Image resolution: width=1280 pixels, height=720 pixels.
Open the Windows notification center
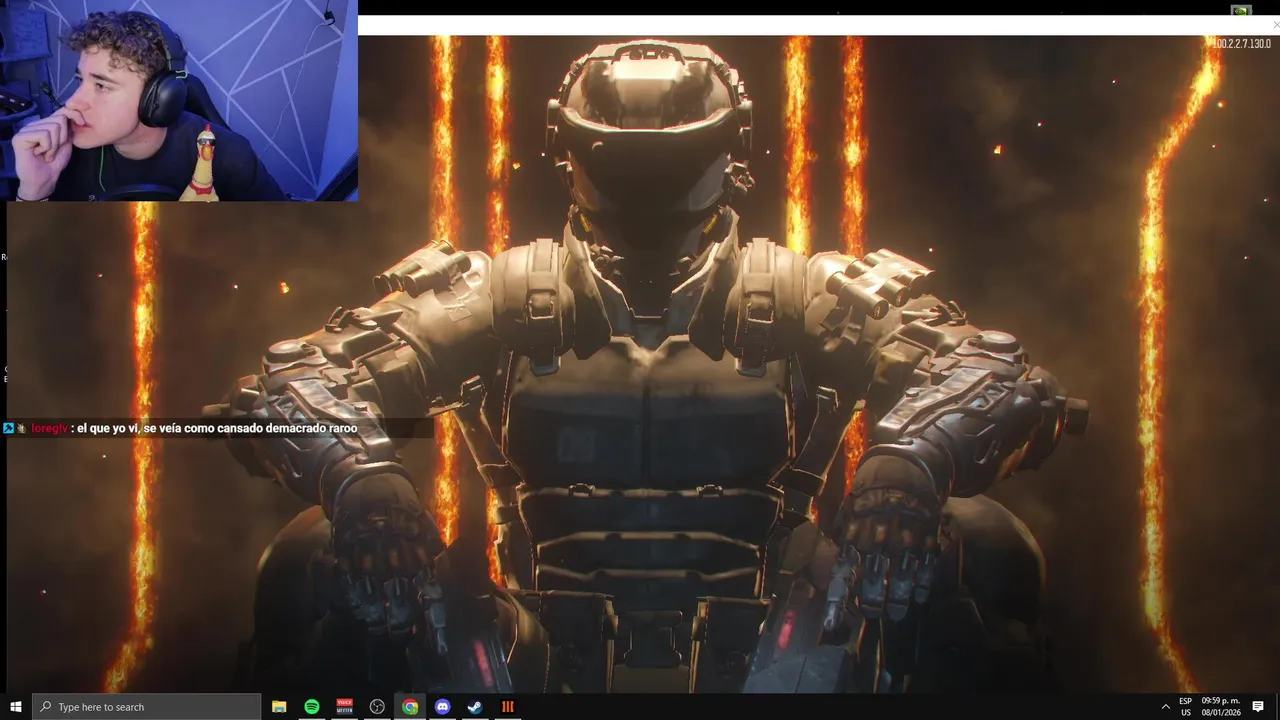(x=1258, y=707)
